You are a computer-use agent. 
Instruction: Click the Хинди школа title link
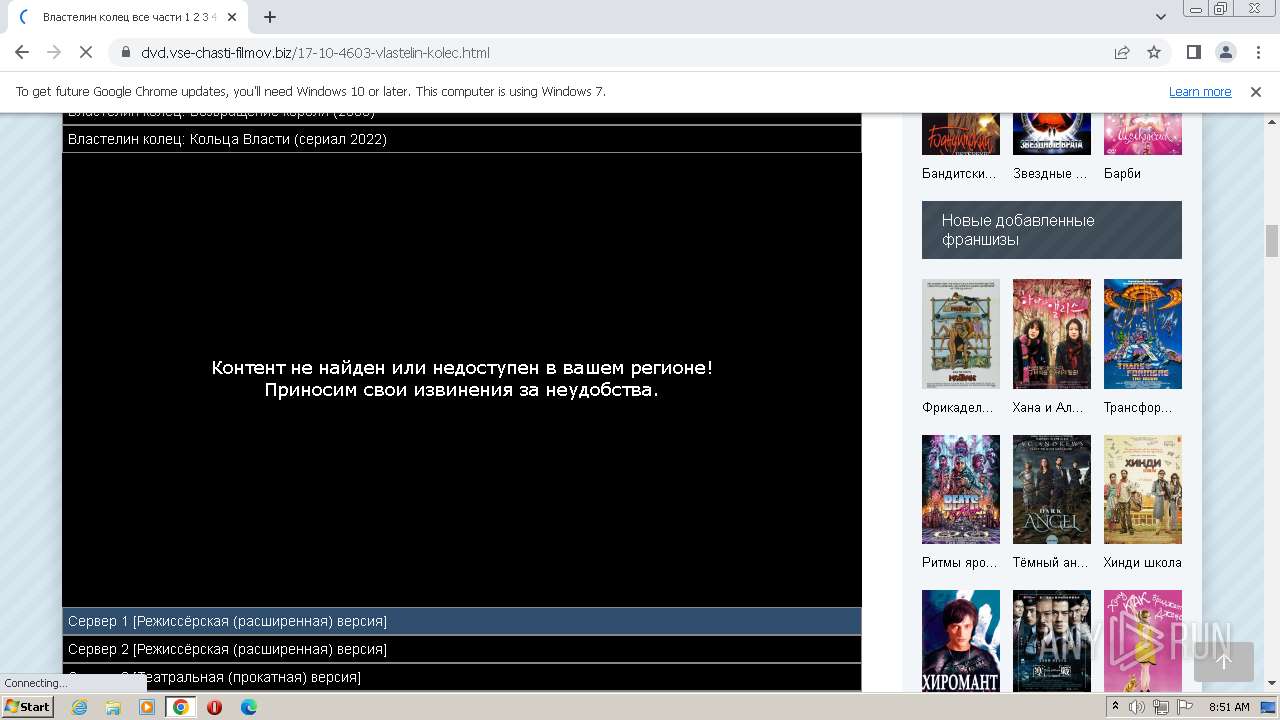(x=1143, y=562)
